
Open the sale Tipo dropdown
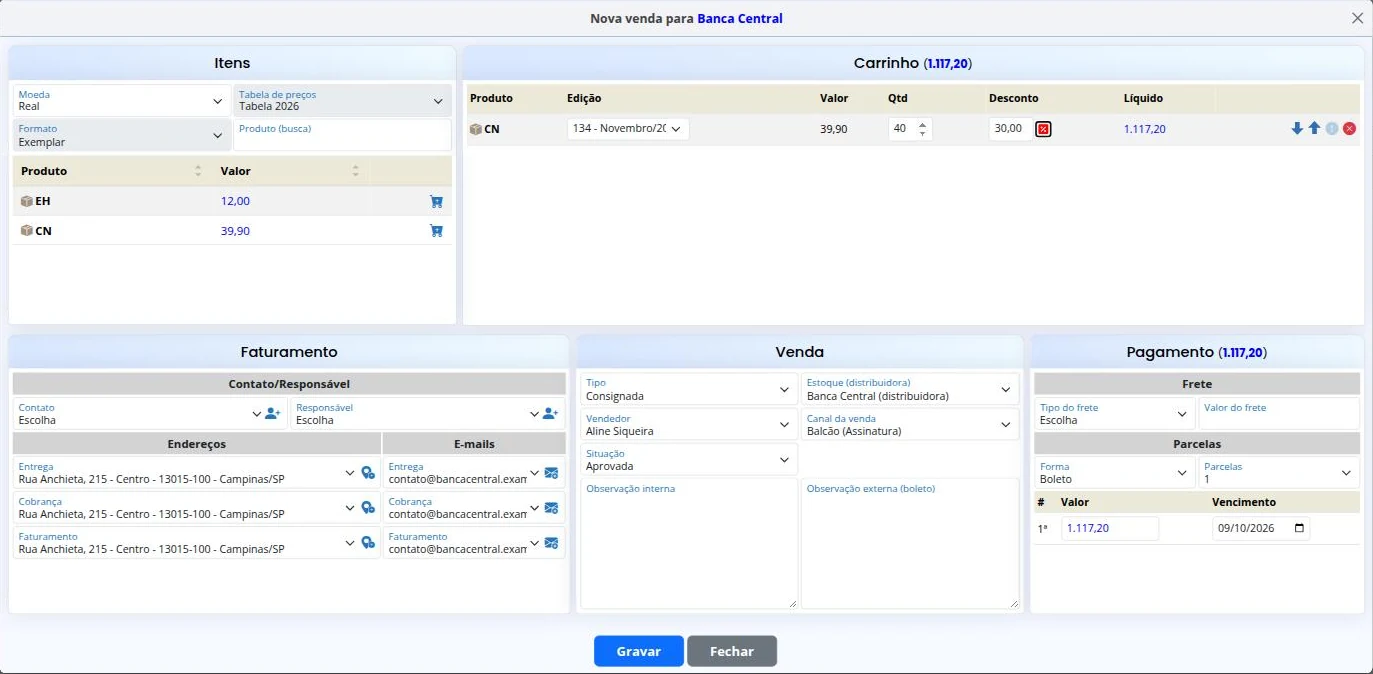point(689,390)
